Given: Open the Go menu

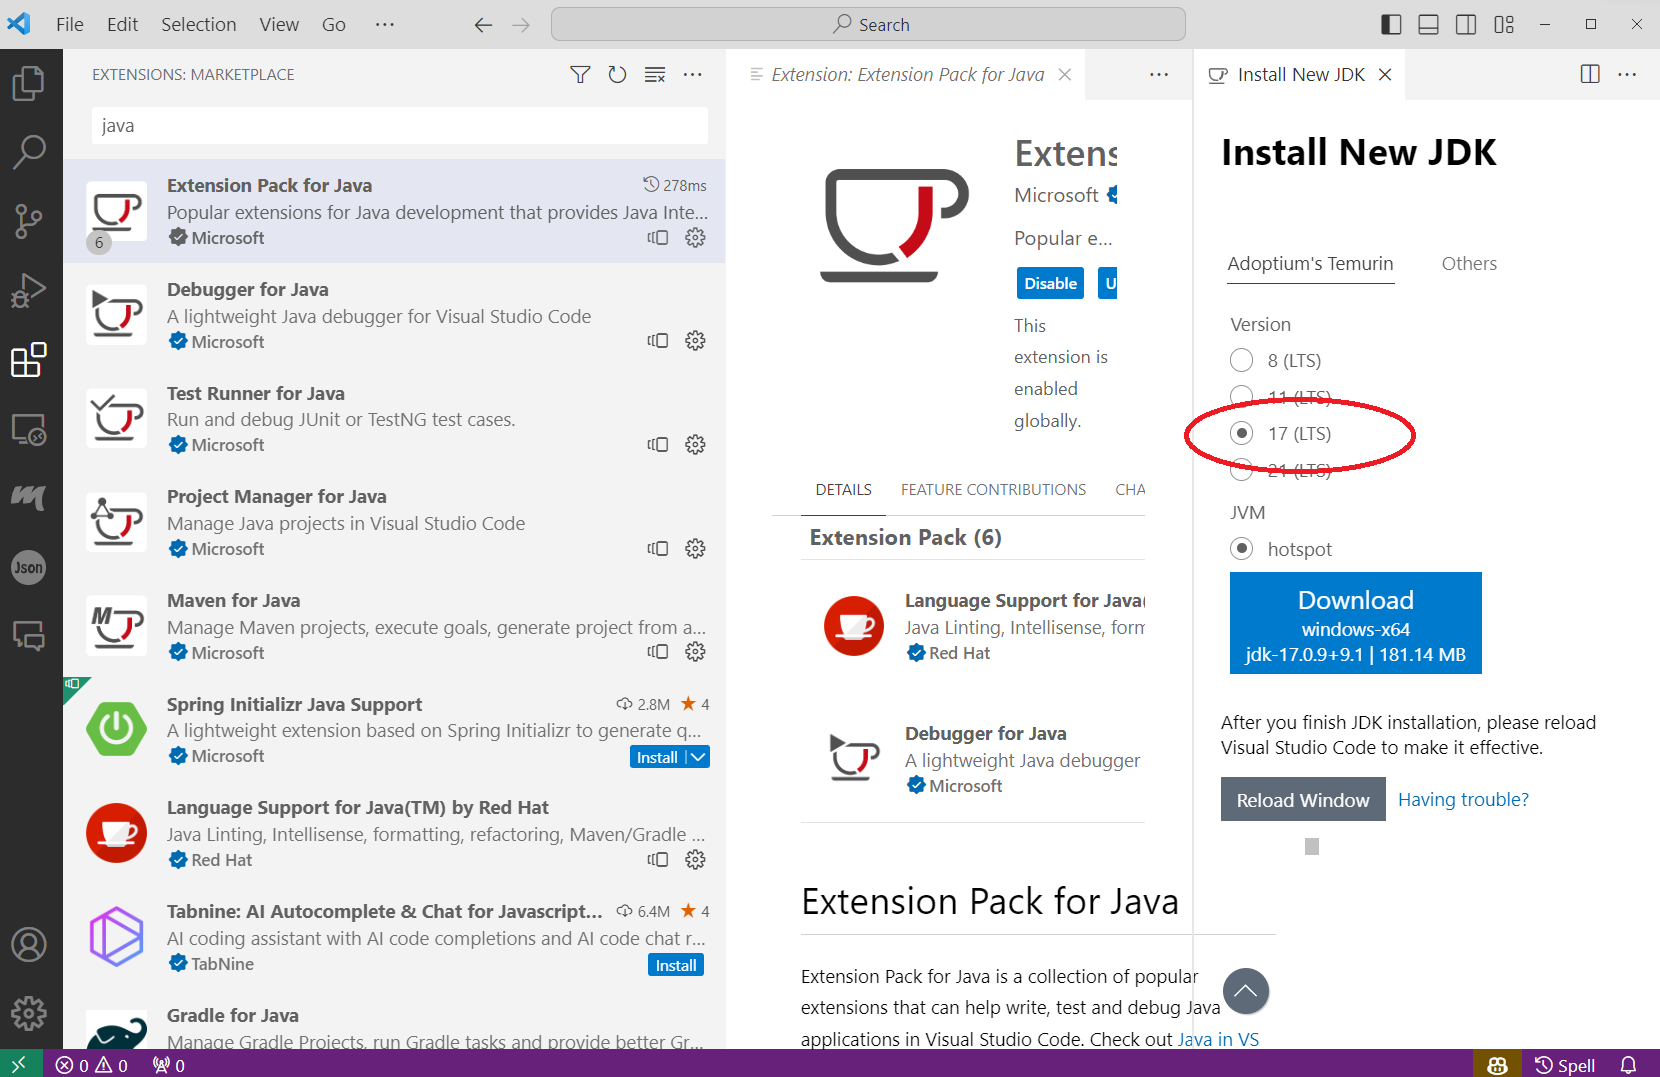Looking at the screenshot, I should [x=333, y=24].
